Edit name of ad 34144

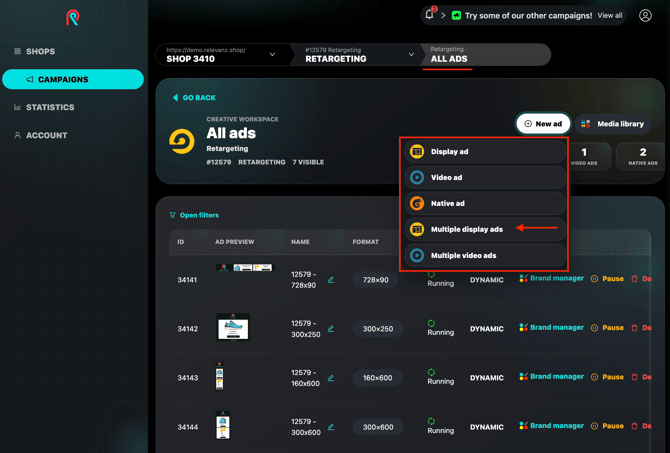tap(330, 427)
